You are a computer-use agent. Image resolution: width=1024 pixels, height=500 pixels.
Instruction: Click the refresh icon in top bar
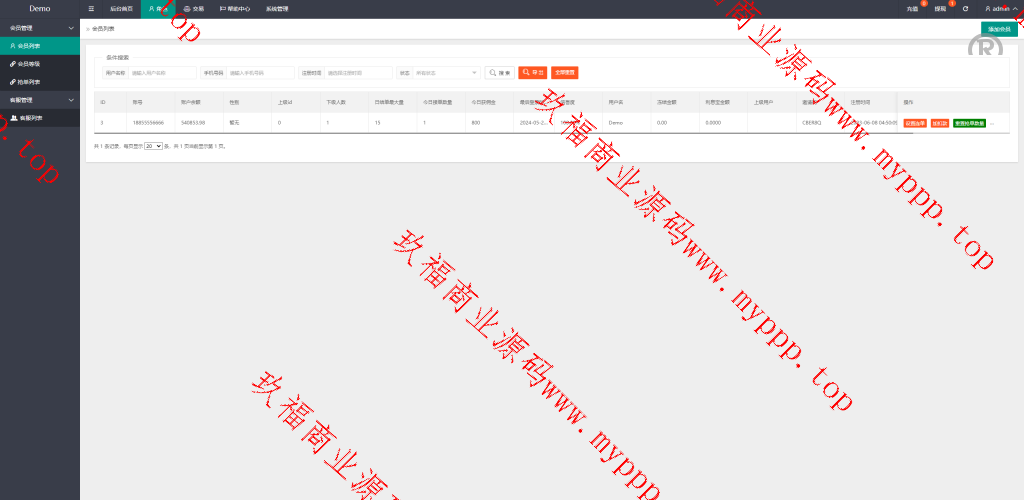[x=965, y=8]
